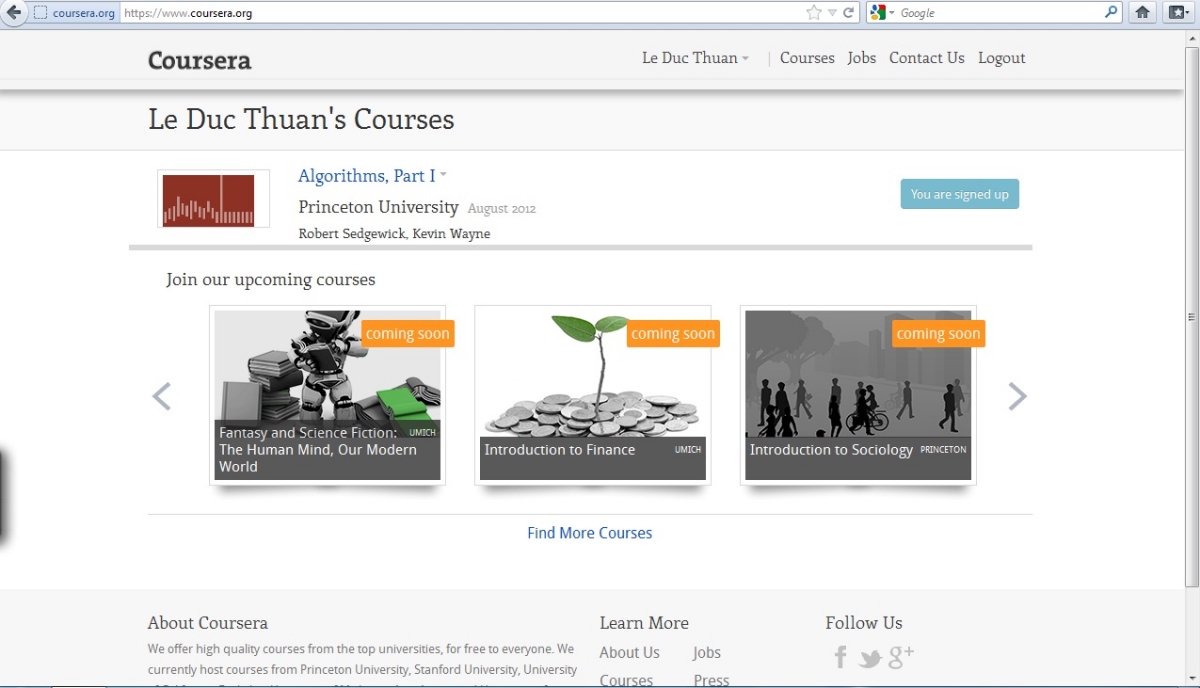
Task: Open the Introduction to Finance course card
Action: 593,395
